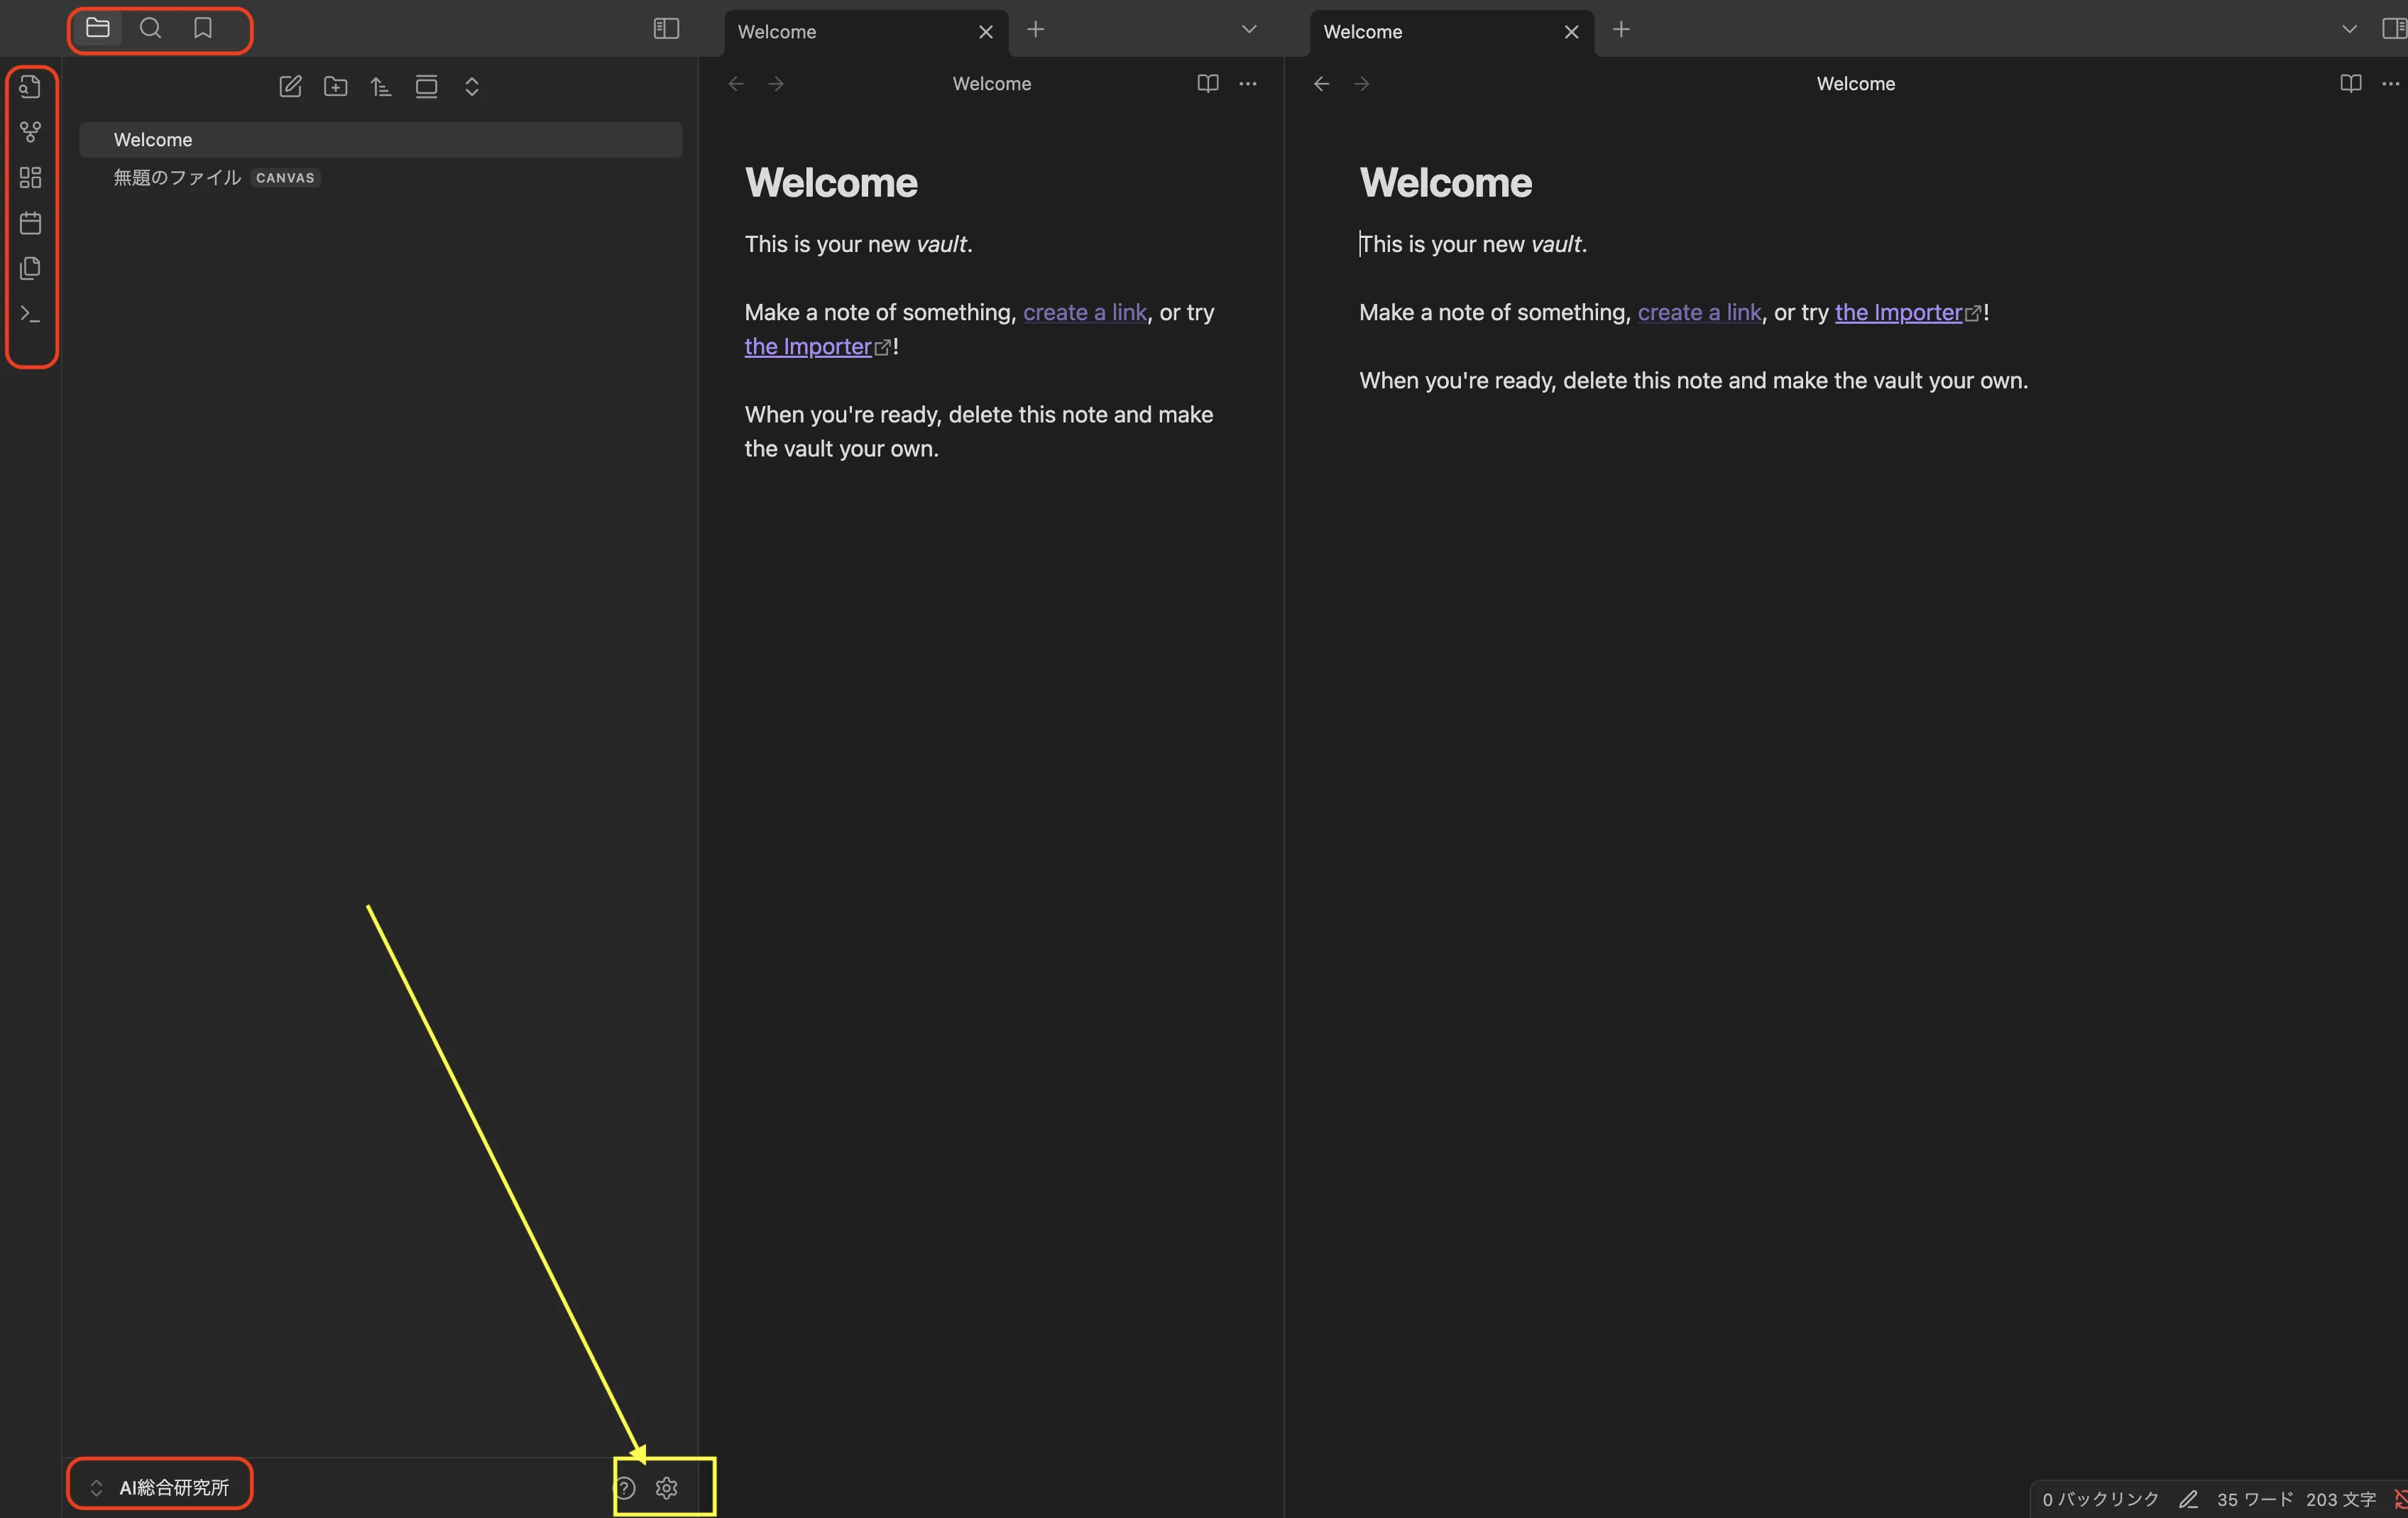Open change sort order menu
Screen dimensions: 2408x1518
[381, 87]
